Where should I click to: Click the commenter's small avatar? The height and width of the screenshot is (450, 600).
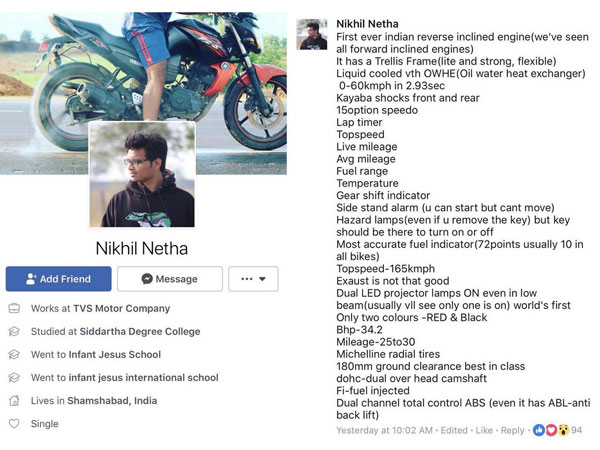point(312,33)
